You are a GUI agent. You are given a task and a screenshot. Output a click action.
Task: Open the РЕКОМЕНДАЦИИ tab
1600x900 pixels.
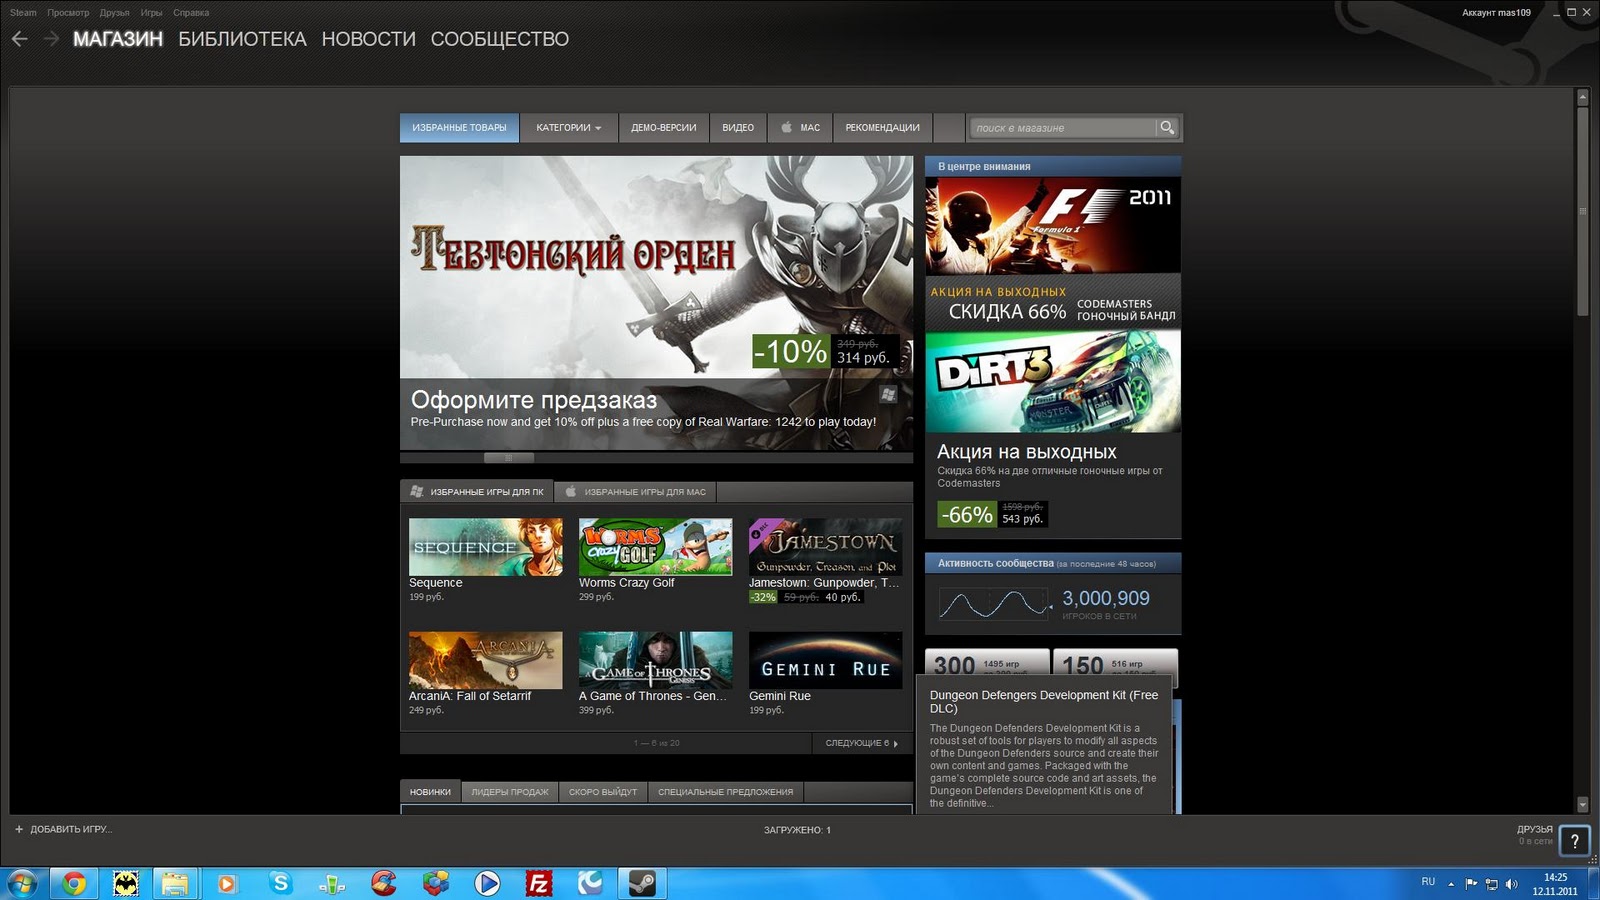(882, 128)
